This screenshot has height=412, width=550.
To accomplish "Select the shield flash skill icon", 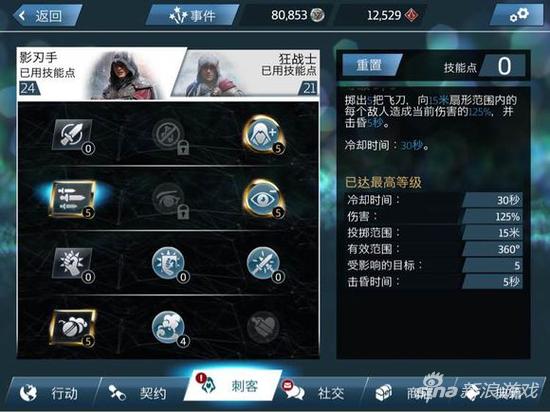I will click(169, 264).
